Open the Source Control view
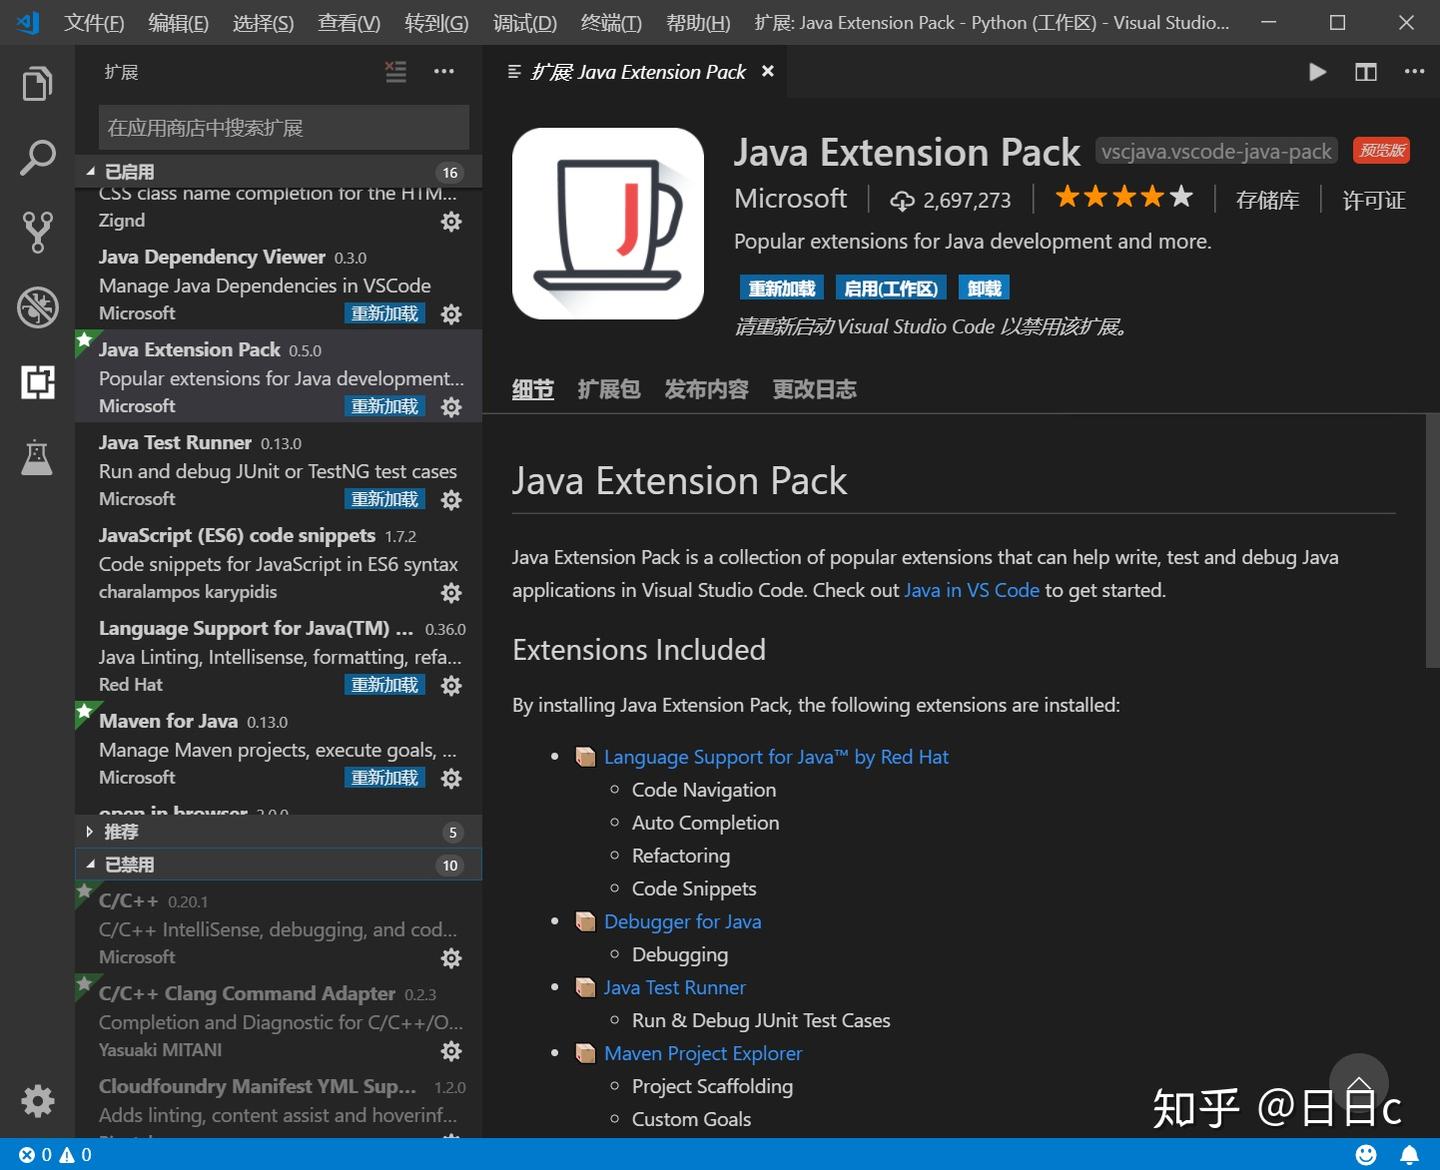1440x1170 pixels. point(37,232)
